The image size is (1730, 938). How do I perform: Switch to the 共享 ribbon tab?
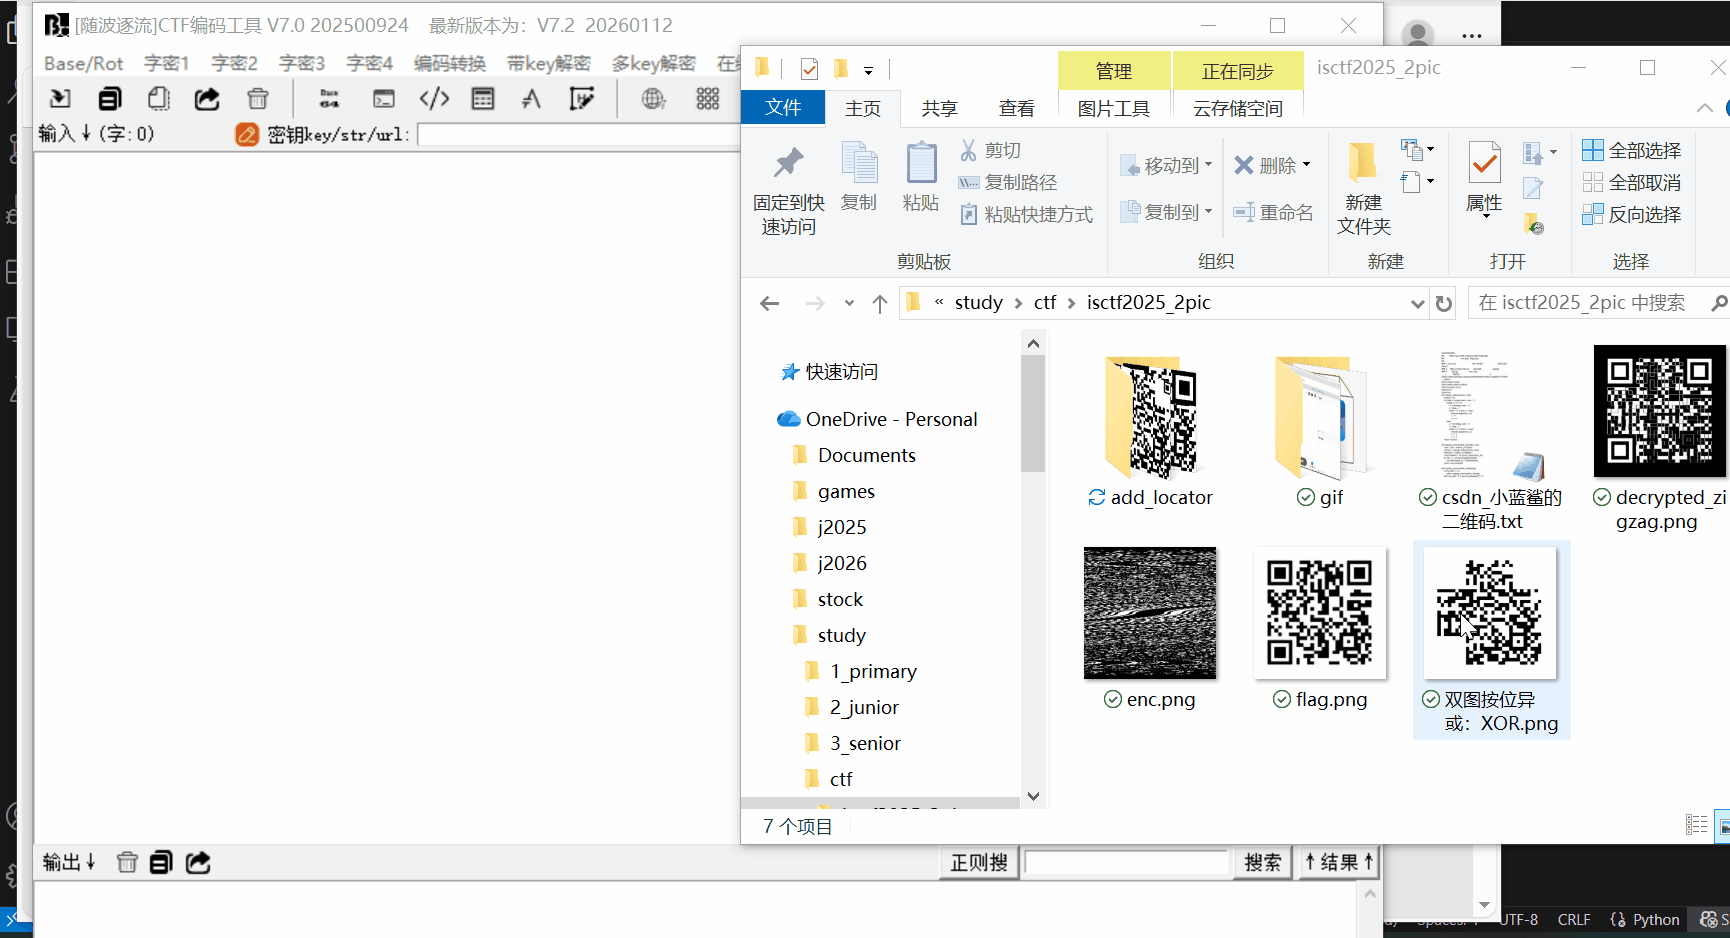click(x=939, y=108)
